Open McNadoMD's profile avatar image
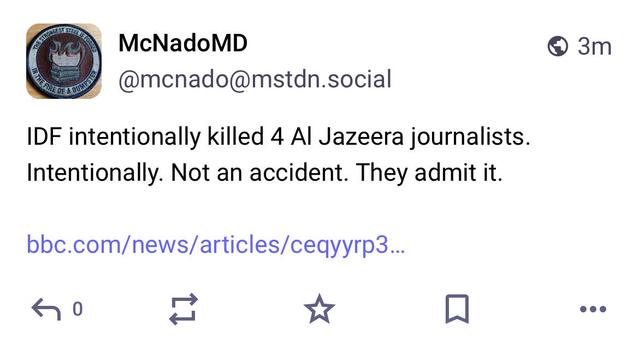639x361 pixels. coord(64,61)
